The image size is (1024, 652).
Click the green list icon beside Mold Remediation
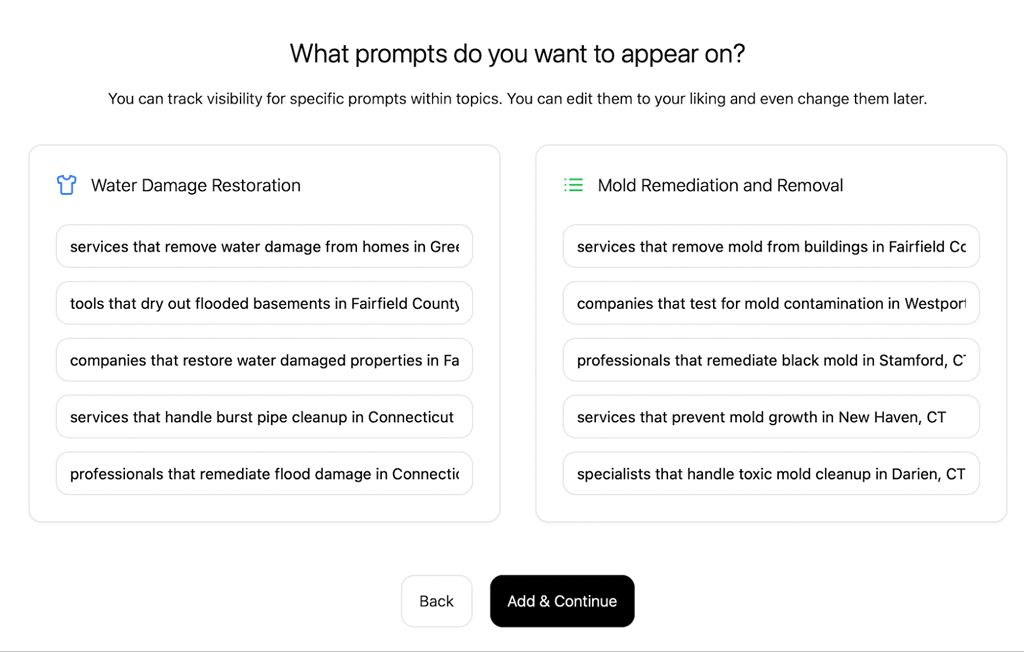(x=573, y=185)
